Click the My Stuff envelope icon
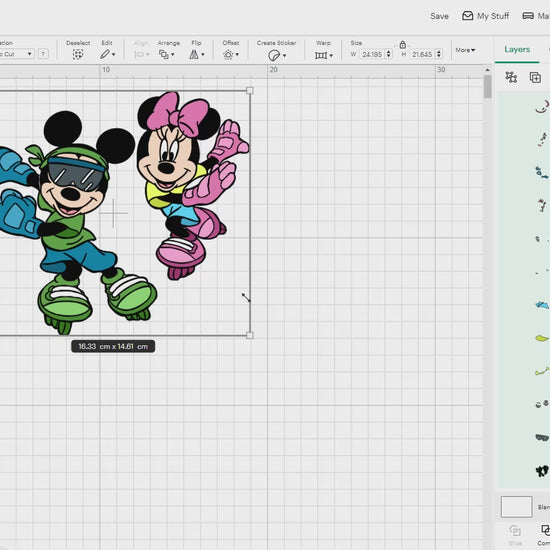 (x=467, y=16)
